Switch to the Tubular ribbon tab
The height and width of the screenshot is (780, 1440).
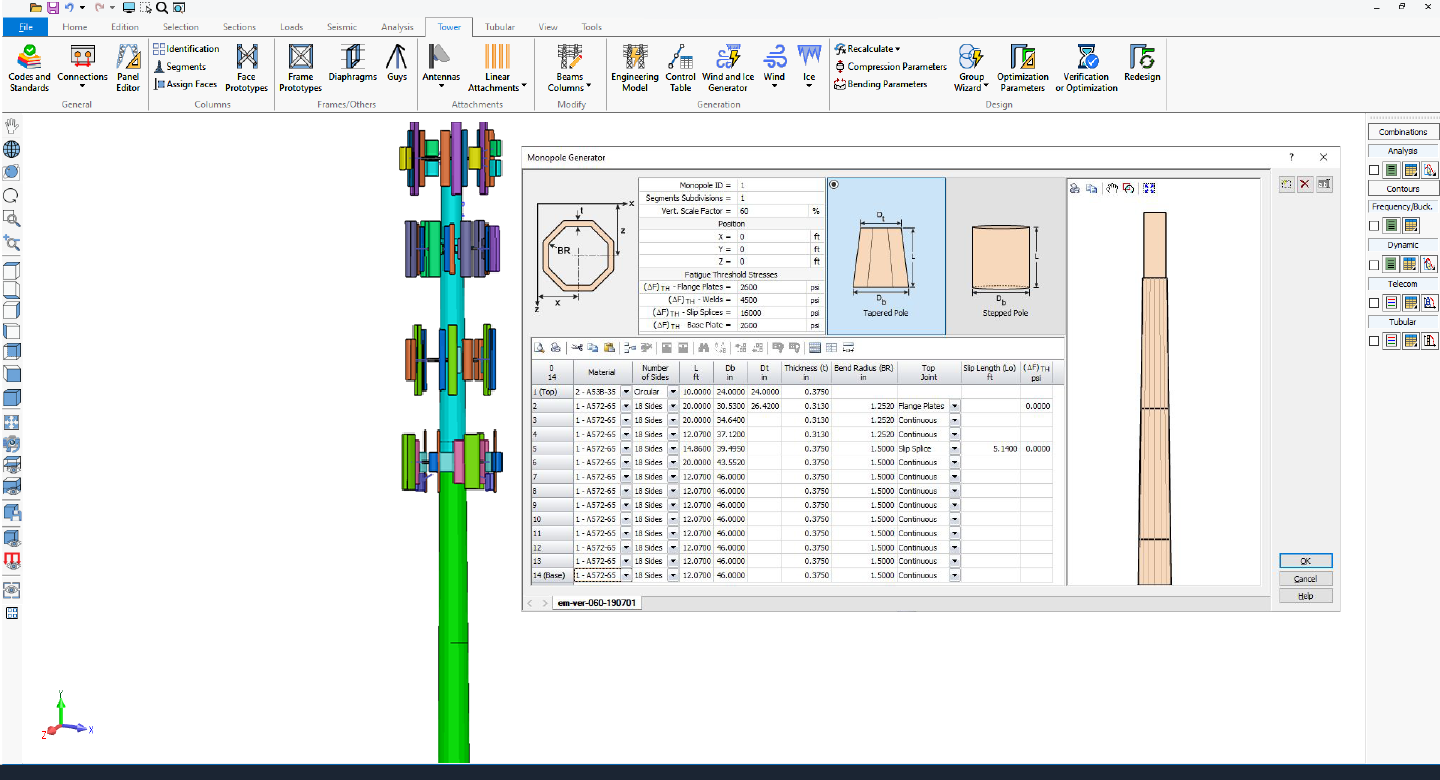499,27
